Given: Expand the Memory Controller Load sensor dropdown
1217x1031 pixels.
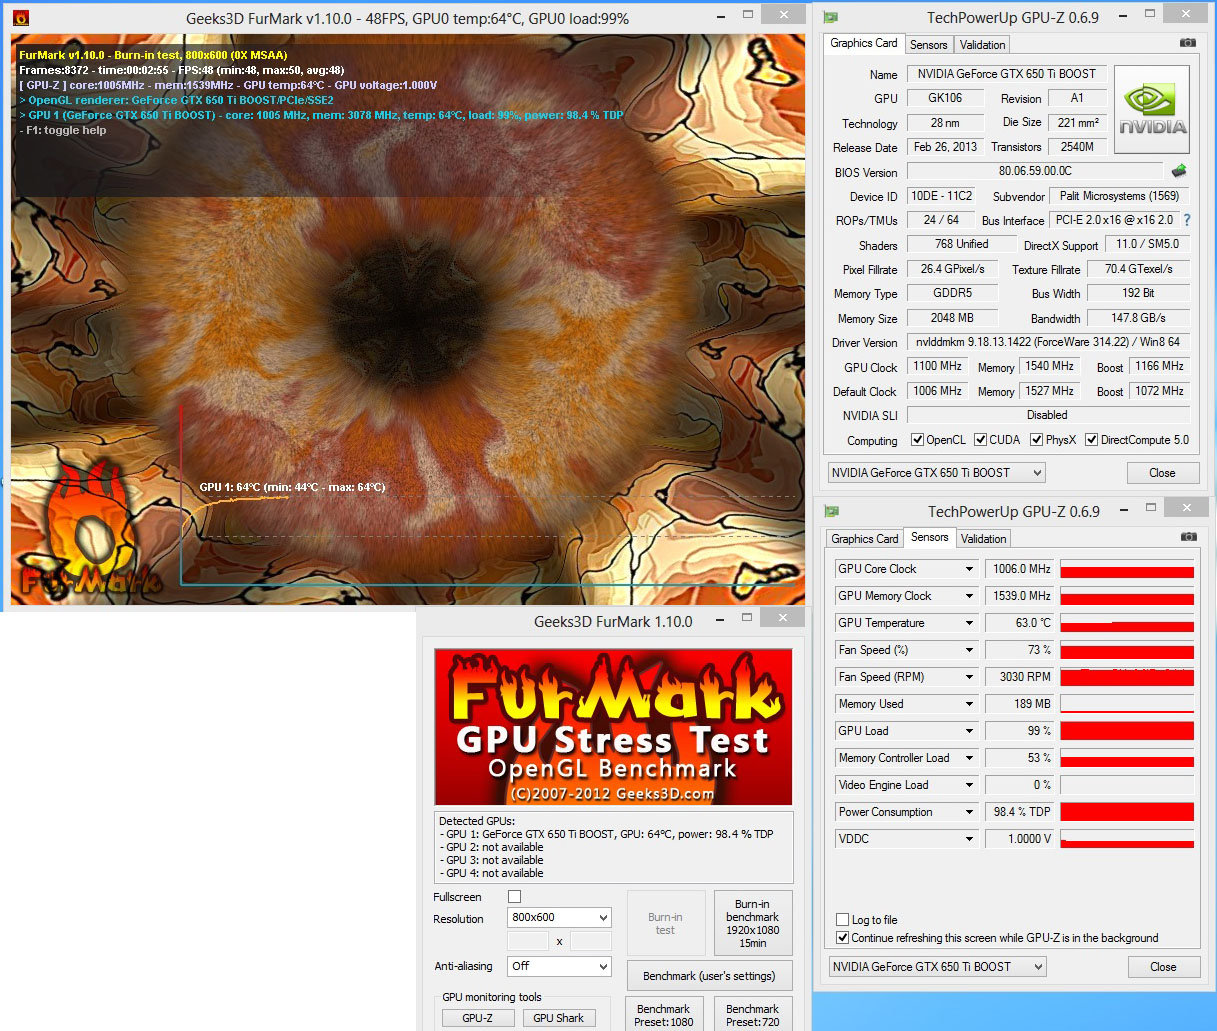Looking at the screenshot, I should pos(969,758).
